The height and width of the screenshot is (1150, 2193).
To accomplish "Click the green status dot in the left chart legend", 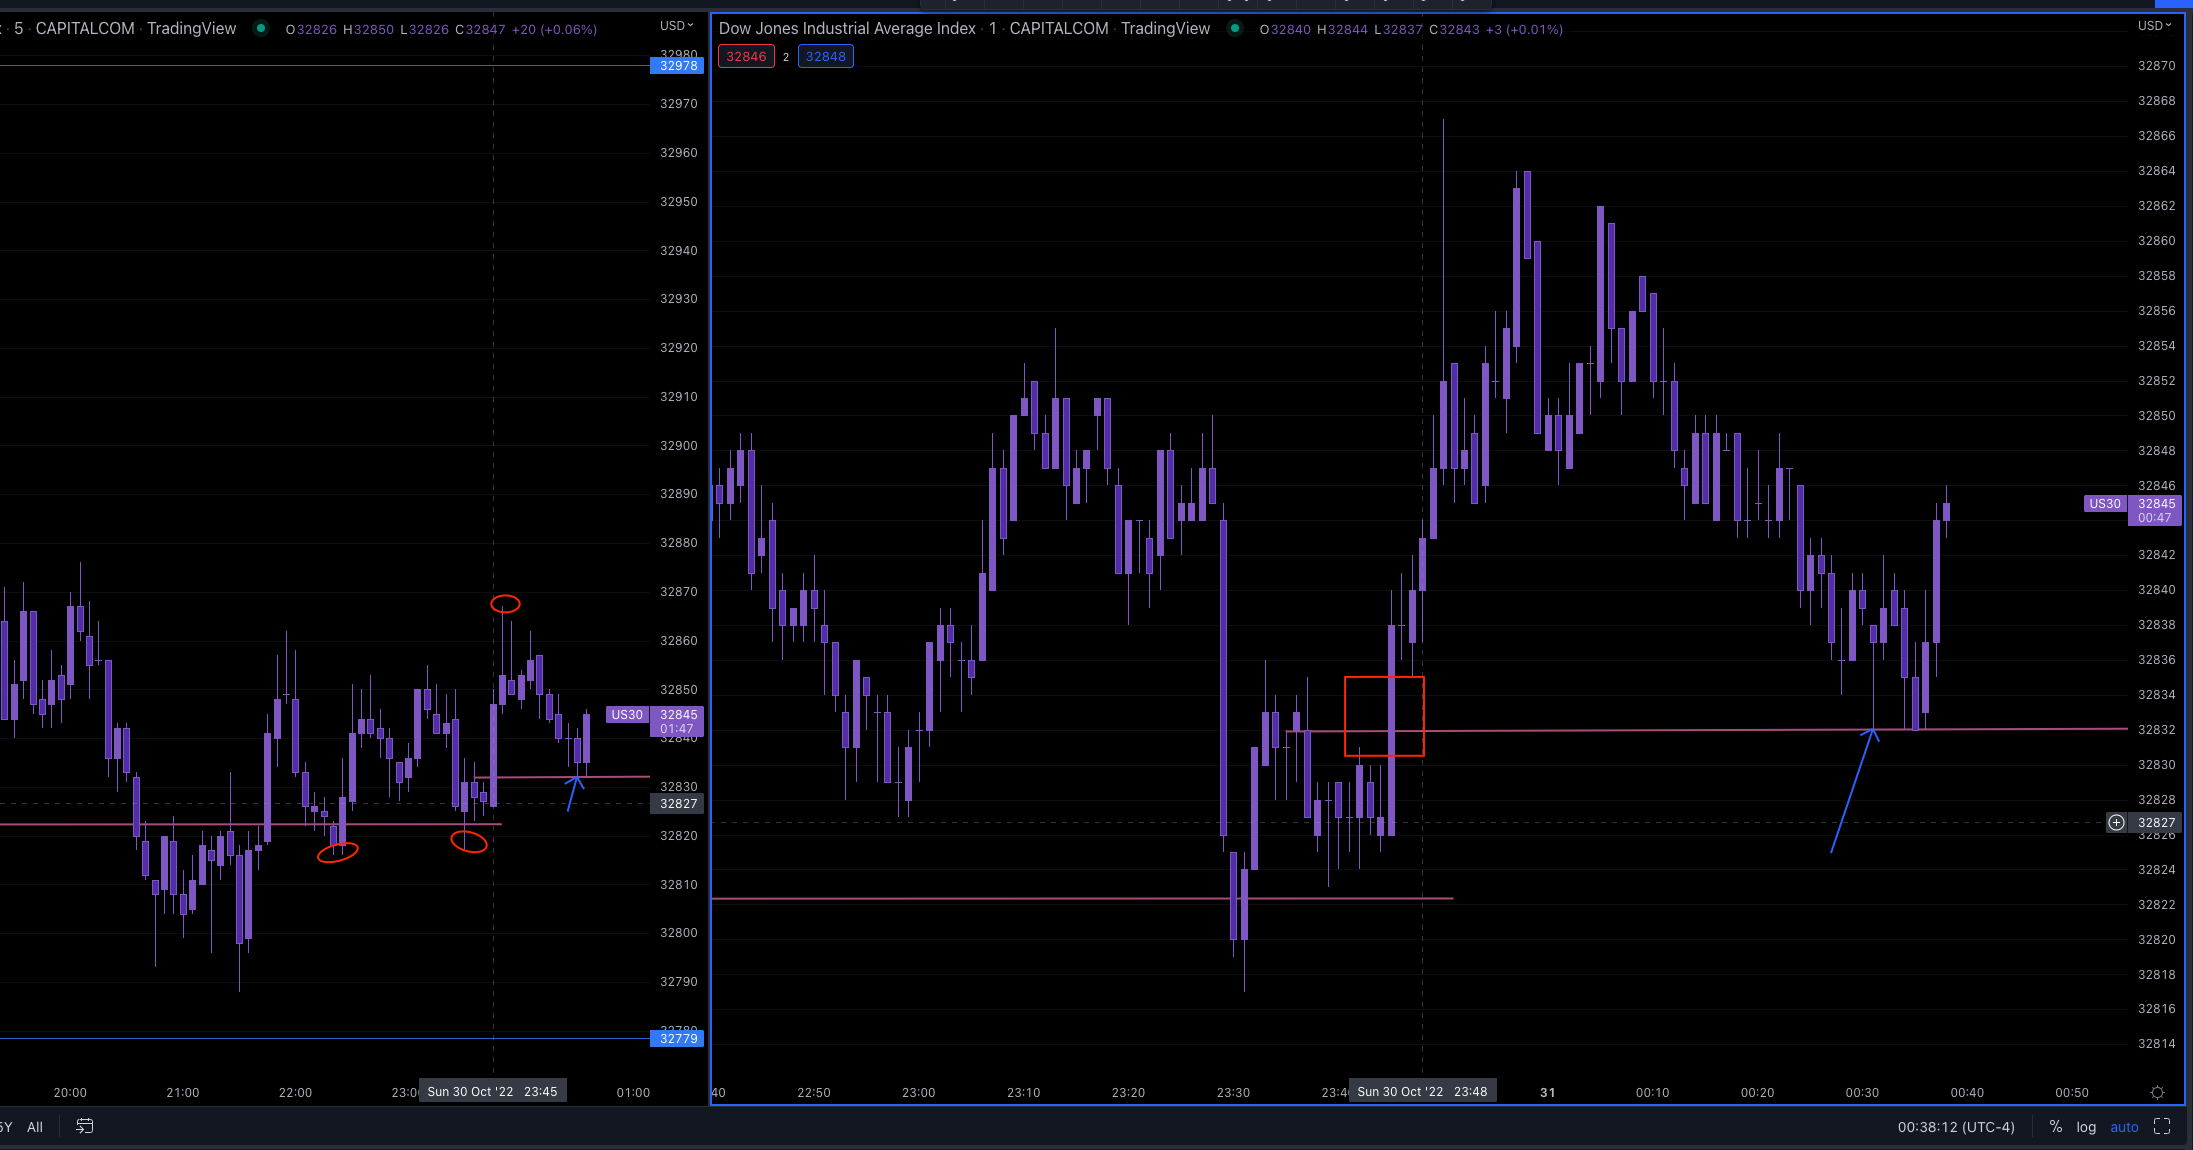I will point(261,30).
